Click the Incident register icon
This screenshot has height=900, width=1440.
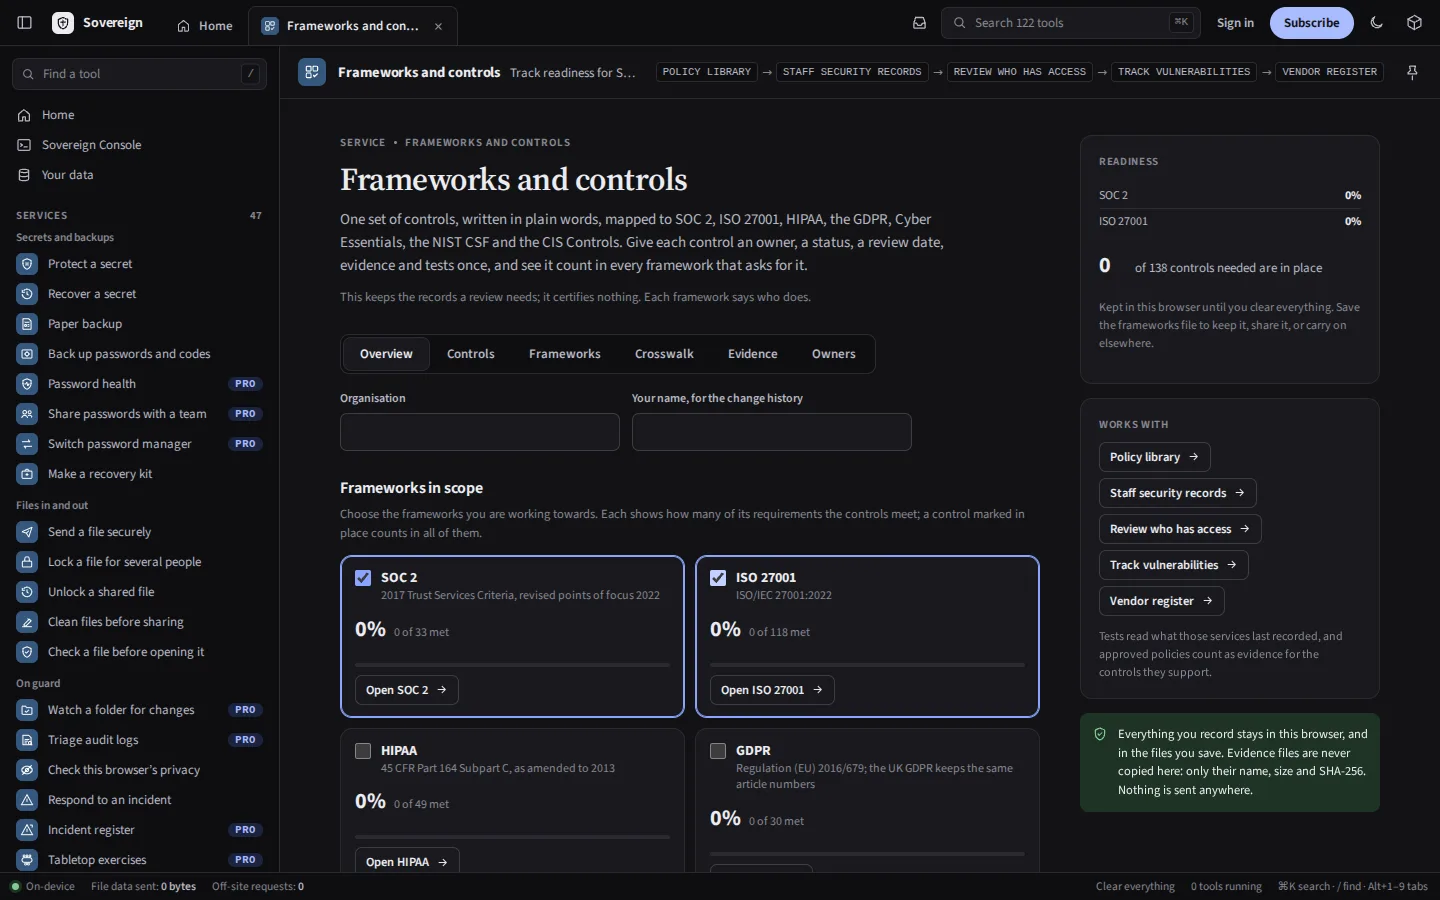pos(27,830)
